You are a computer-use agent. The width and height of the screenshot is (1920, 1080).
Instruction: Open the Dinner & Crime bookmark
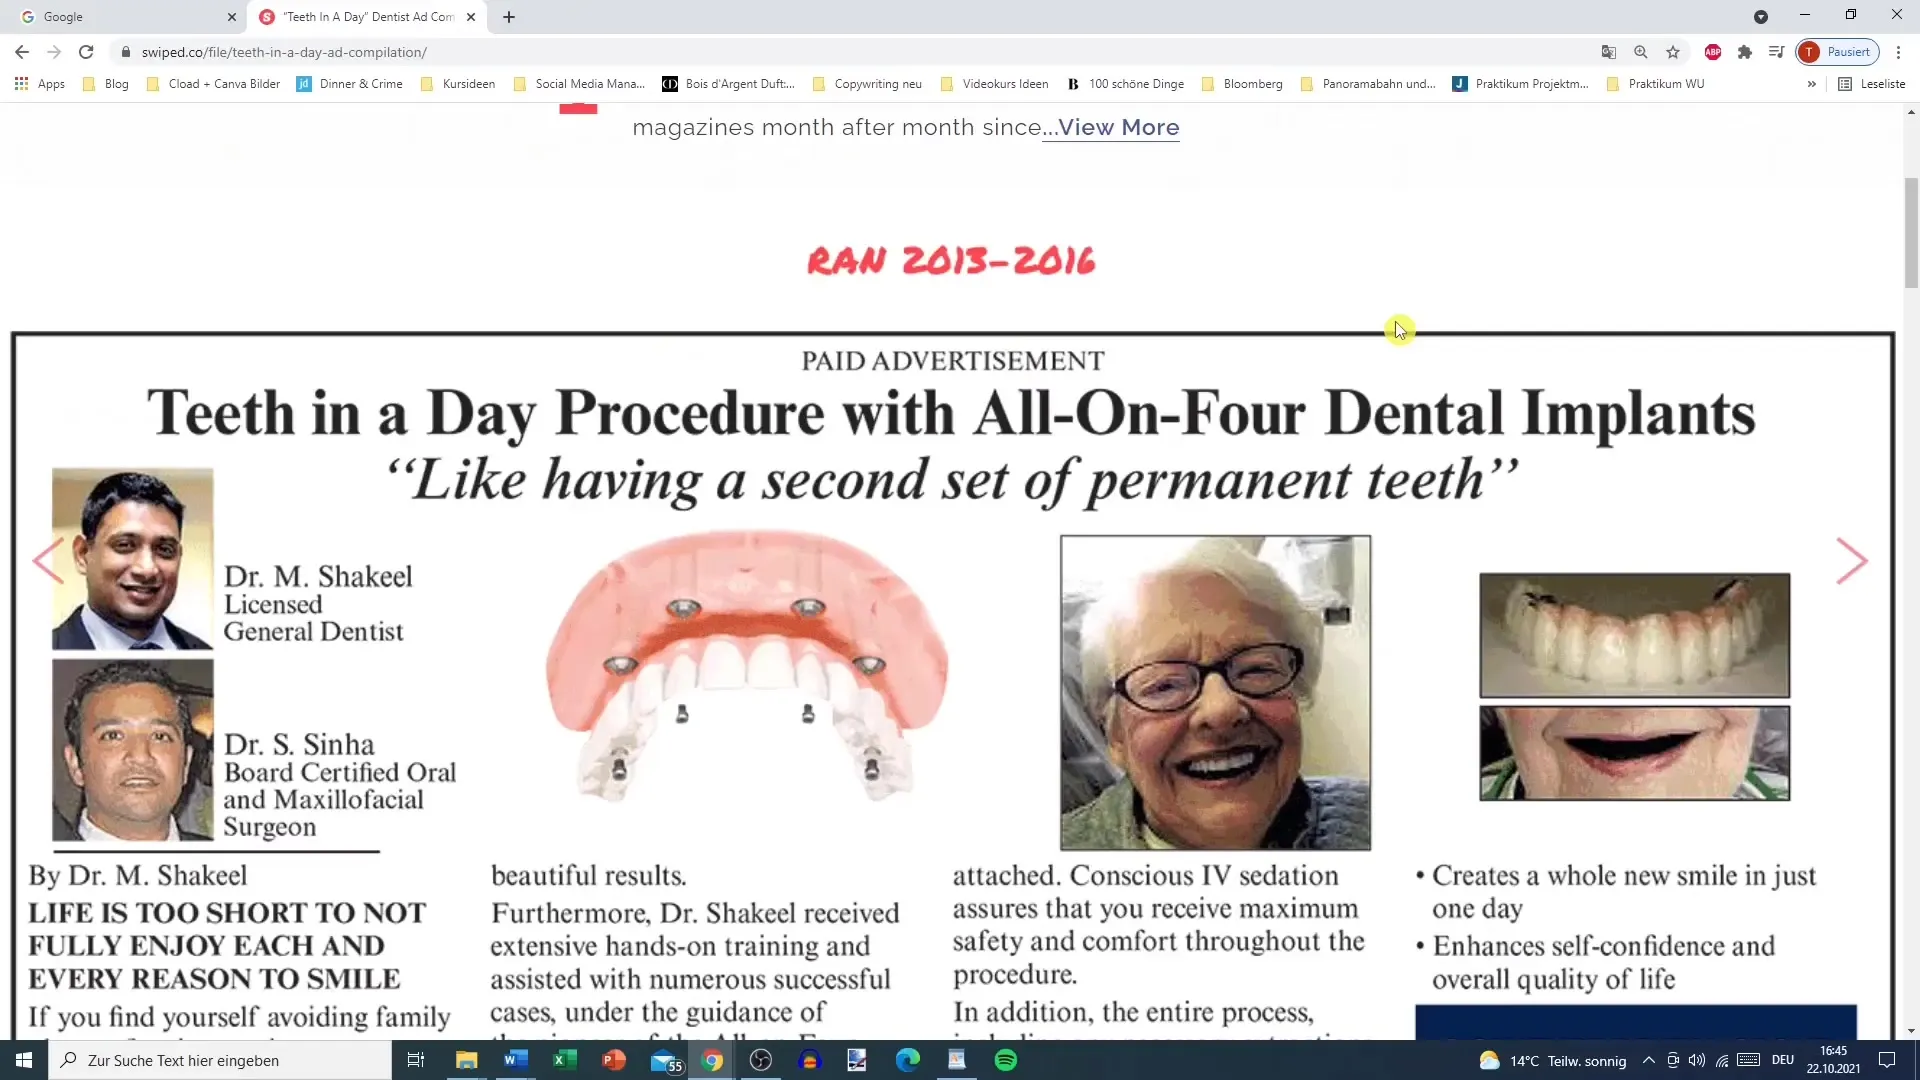click(350, 84)
